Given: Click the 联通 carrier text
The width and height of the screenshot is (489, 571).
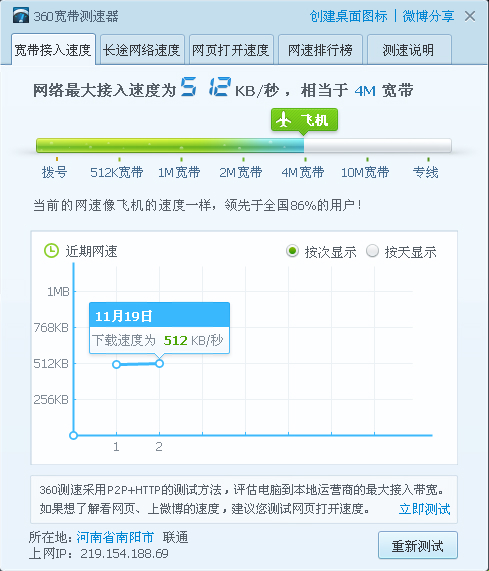Looking at the screenshot, I should click(175, 537).
